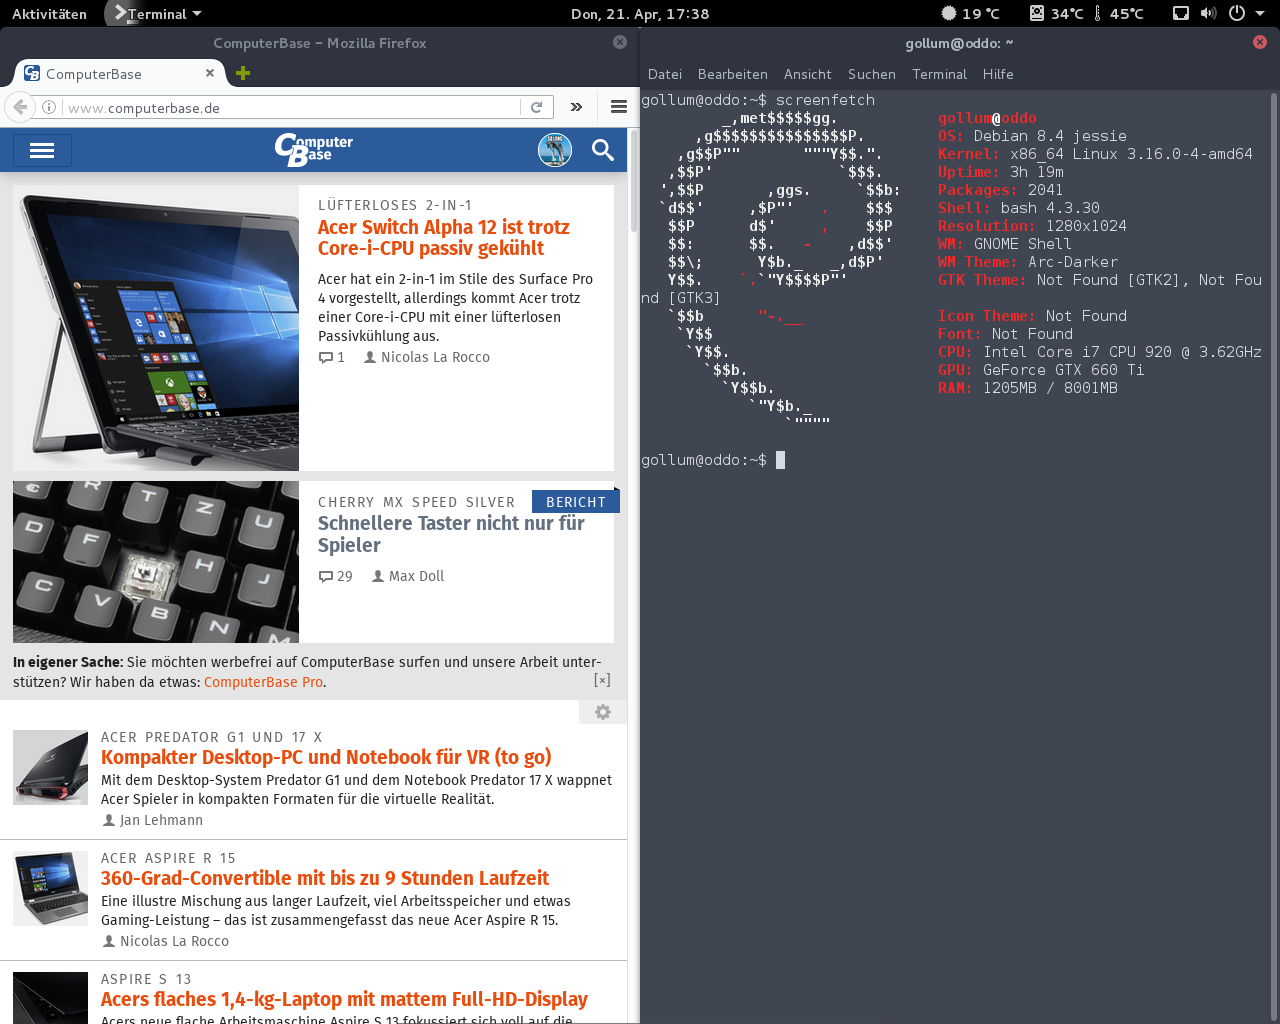Click the ComputerBase logo in header
The height and width of the screenshot is (1024, 1280).
313,150
